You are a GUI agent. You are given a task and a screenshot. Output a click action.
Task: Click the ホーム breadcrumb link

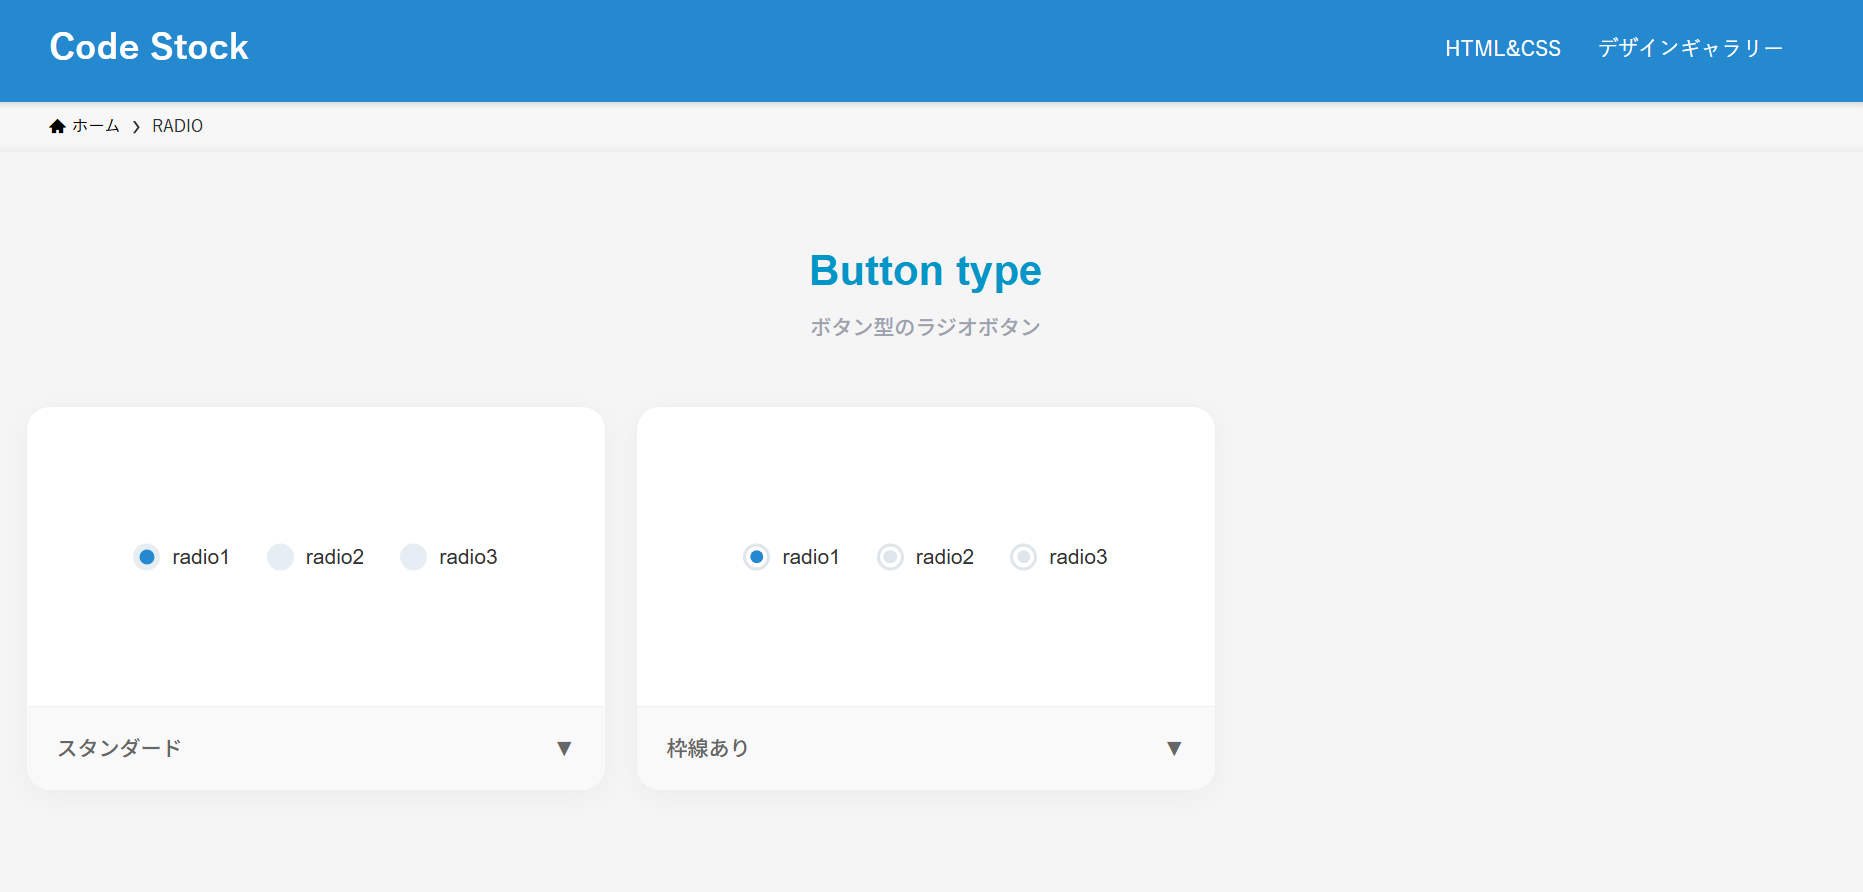click(96, 126)
